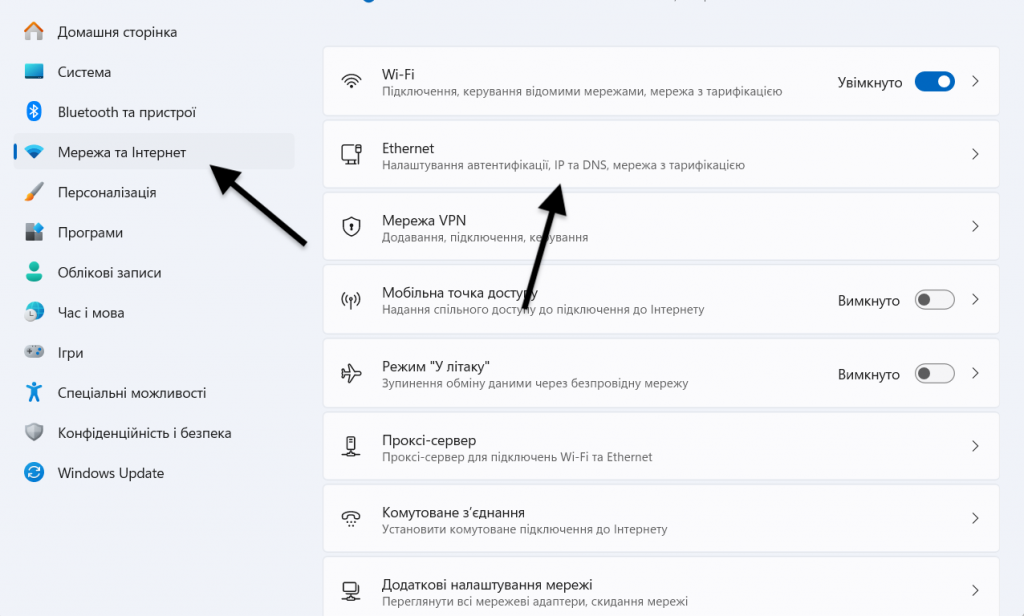This screenshot has width=1024, height=616.
Task: Click the dial-up connection icon
Action: click(x=352, y=518)
